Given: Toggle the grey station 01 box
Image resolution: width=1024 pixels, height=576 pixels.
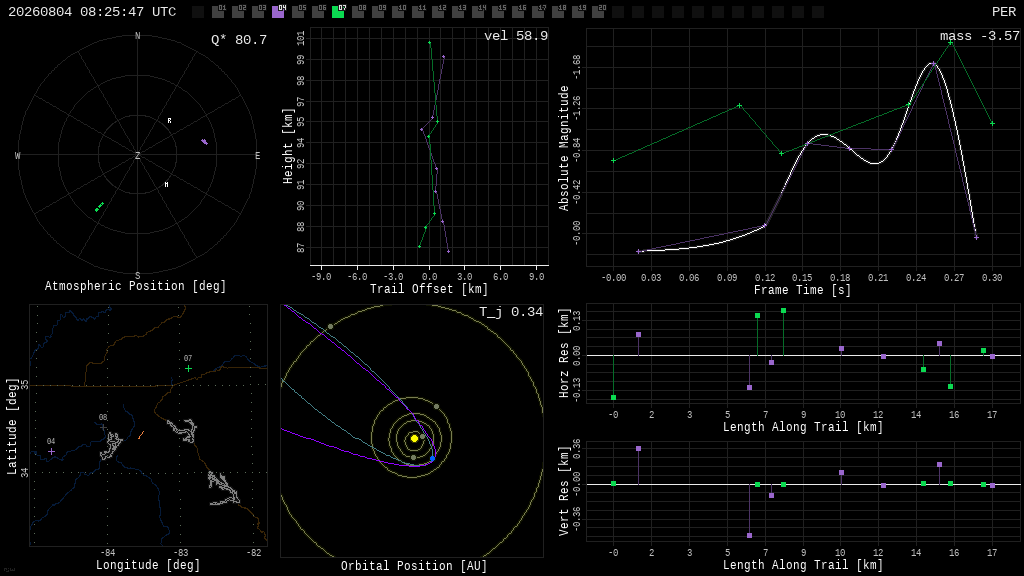Looking at the screenshot, I should pos(219,12).
